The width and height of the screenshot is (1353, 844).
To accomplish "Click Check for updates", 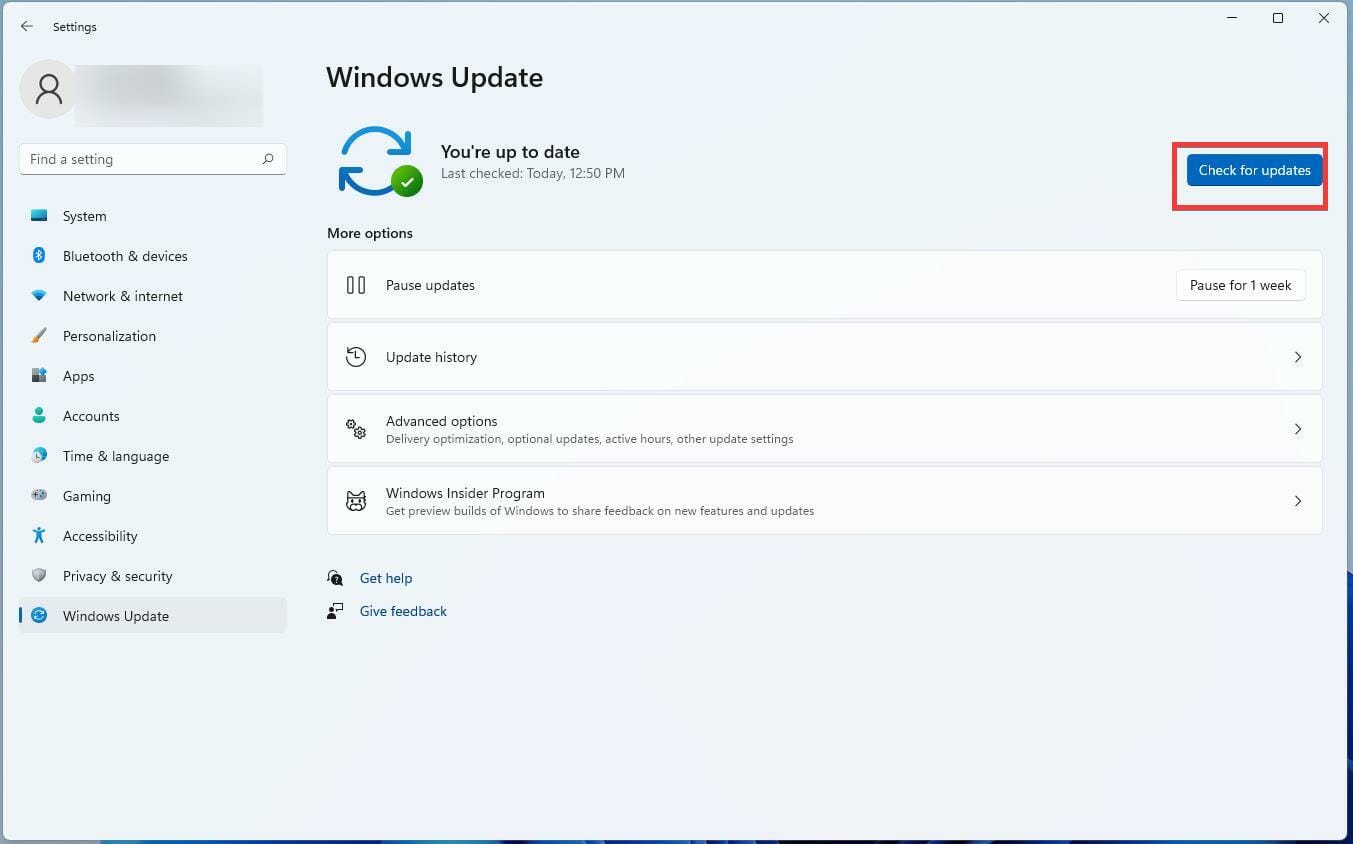I will click(1254, 170).
